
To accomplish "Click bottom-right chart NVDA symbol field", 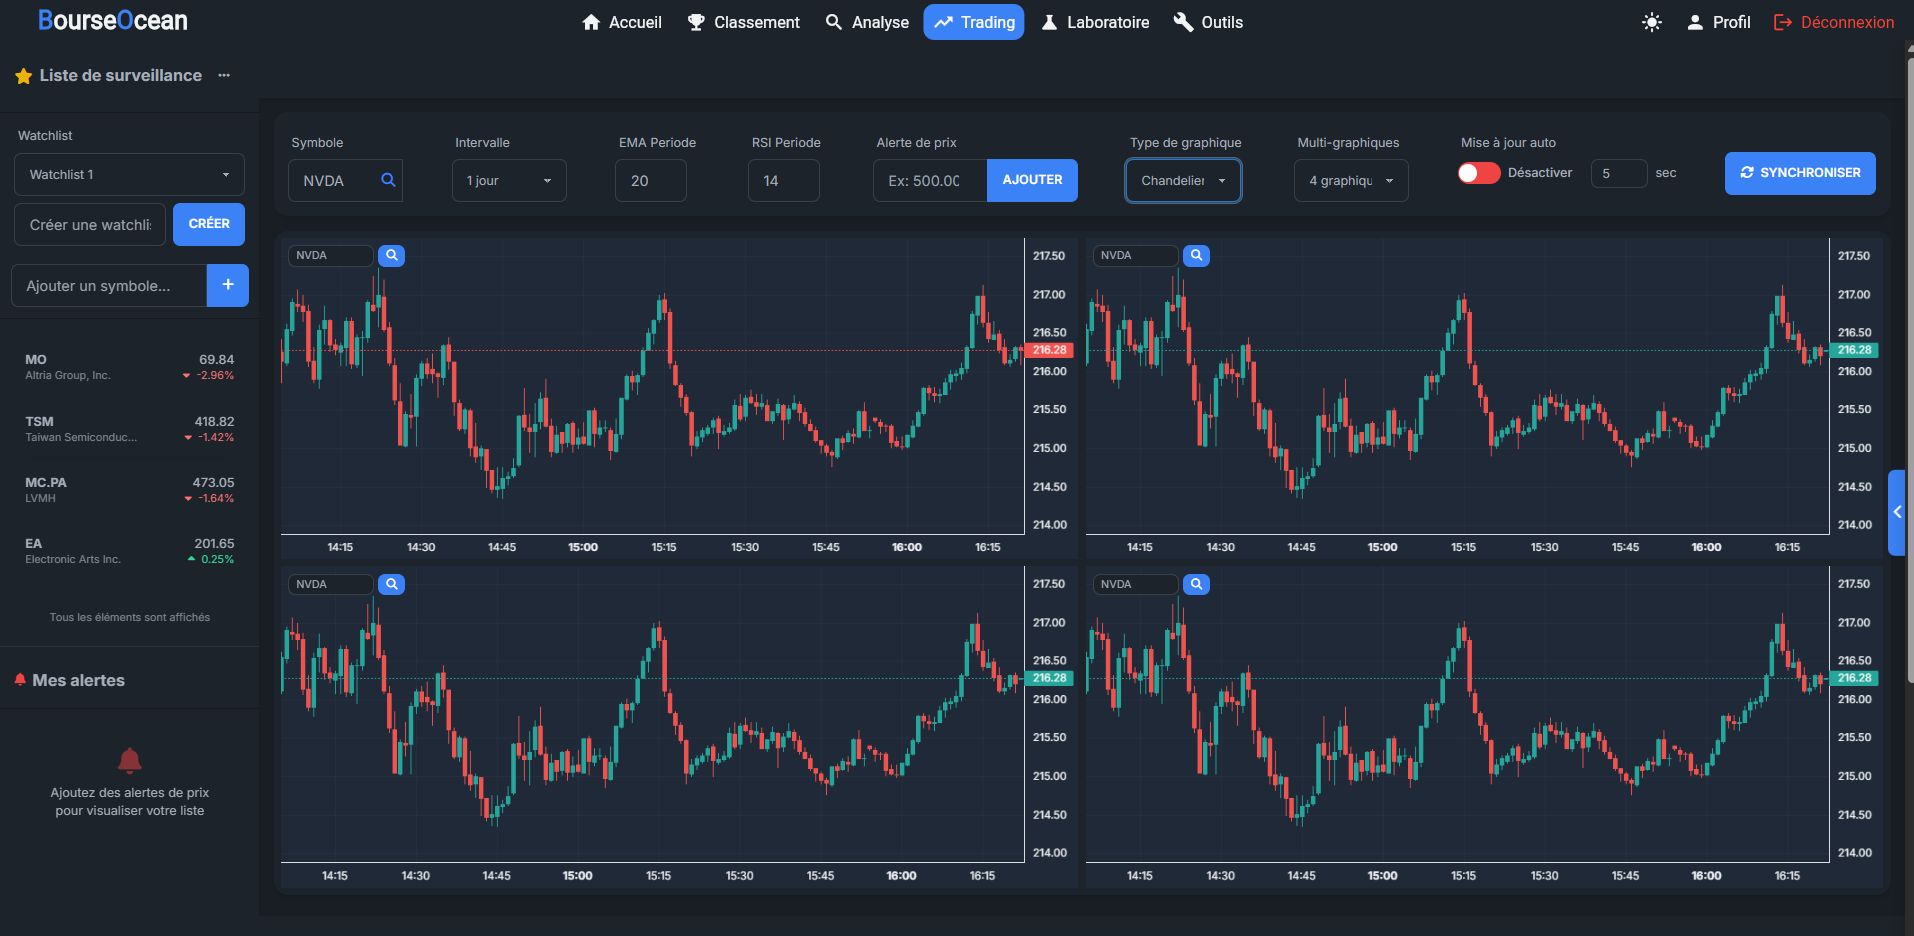I will click(1136, 584).
